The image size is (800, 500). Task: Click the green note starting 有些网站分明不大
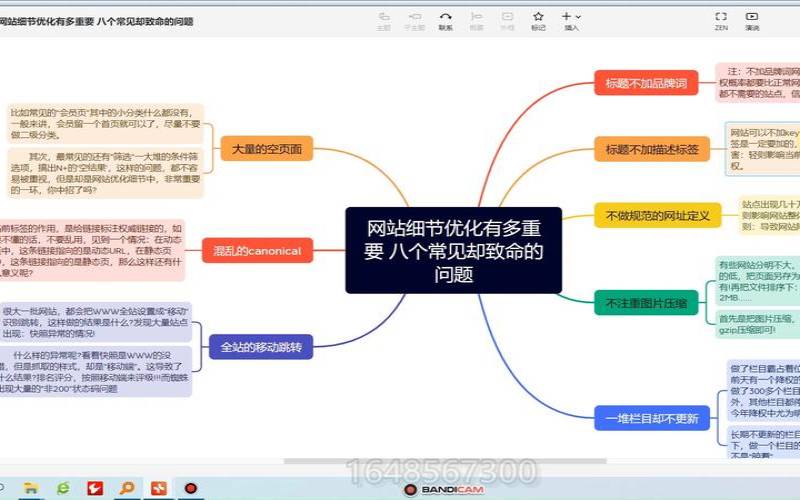(758, 281)
